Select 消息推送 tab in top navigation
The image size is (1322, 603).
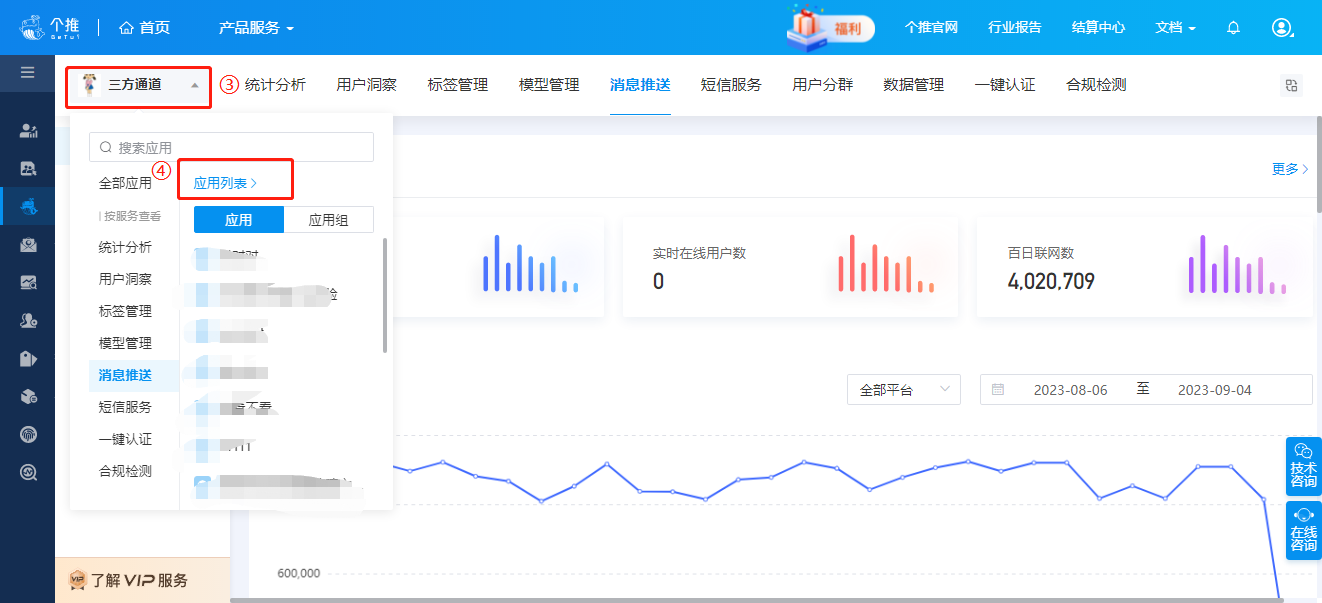640,85
